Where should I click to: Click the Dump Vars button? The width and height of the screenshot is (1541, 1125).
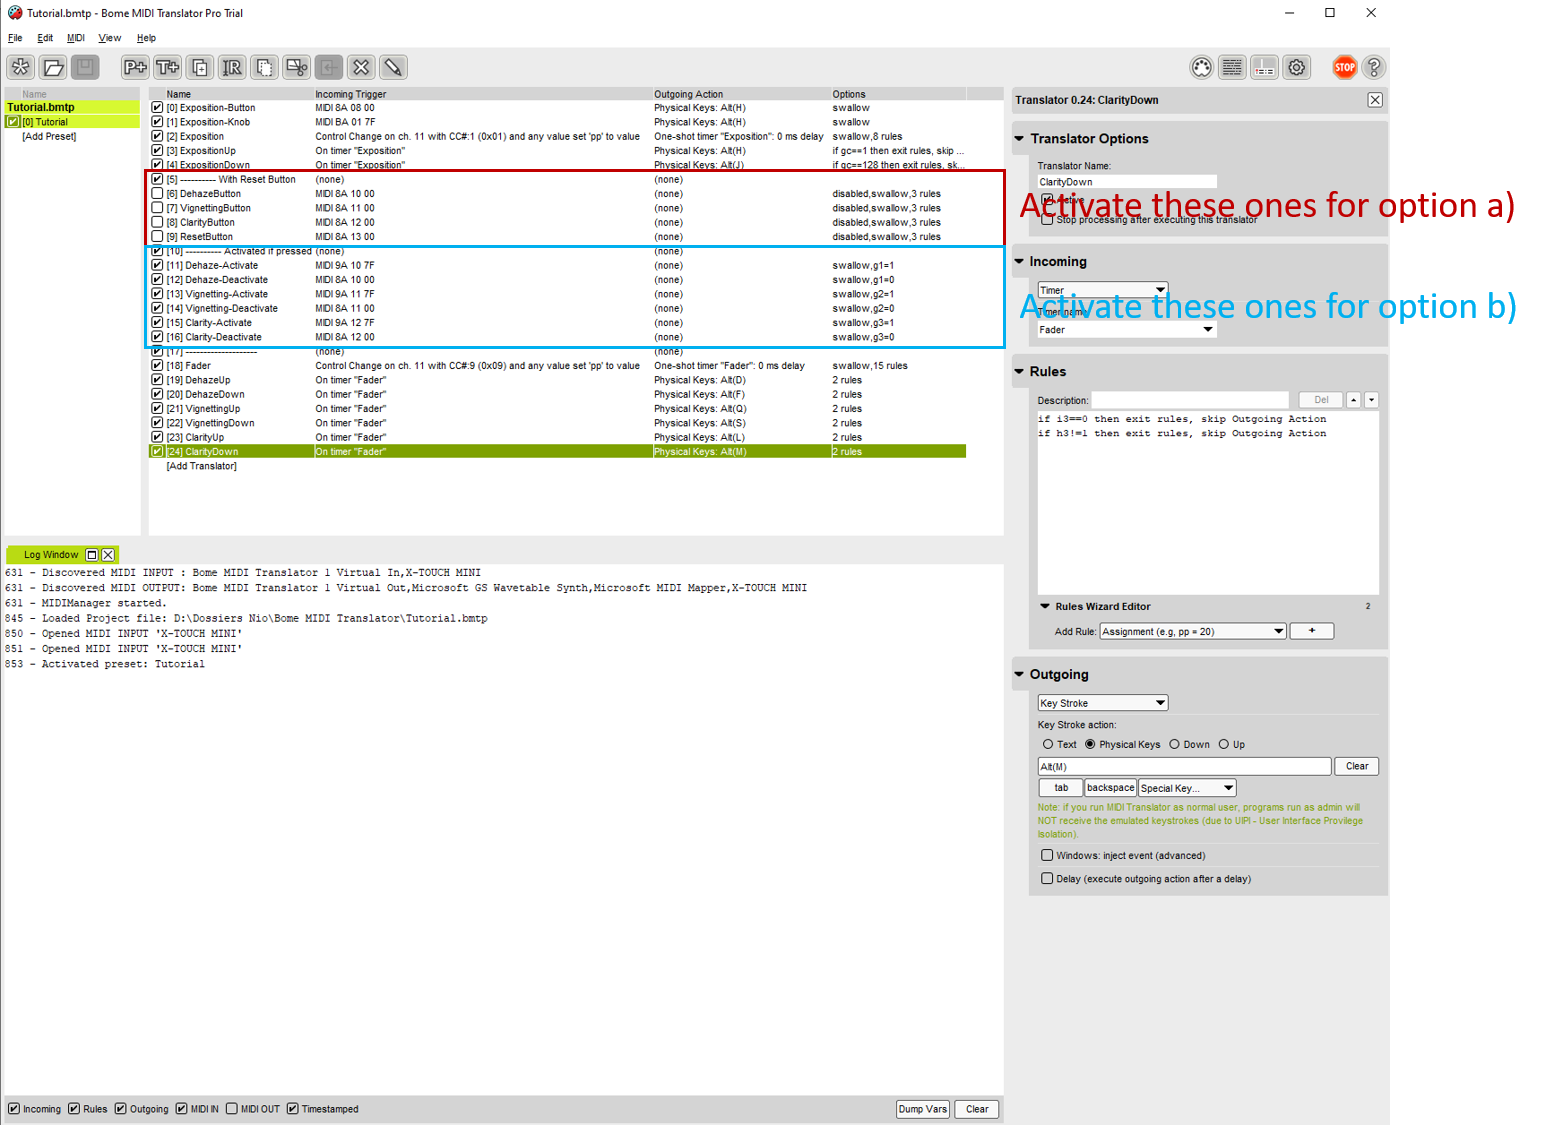tap(922, 1109)
